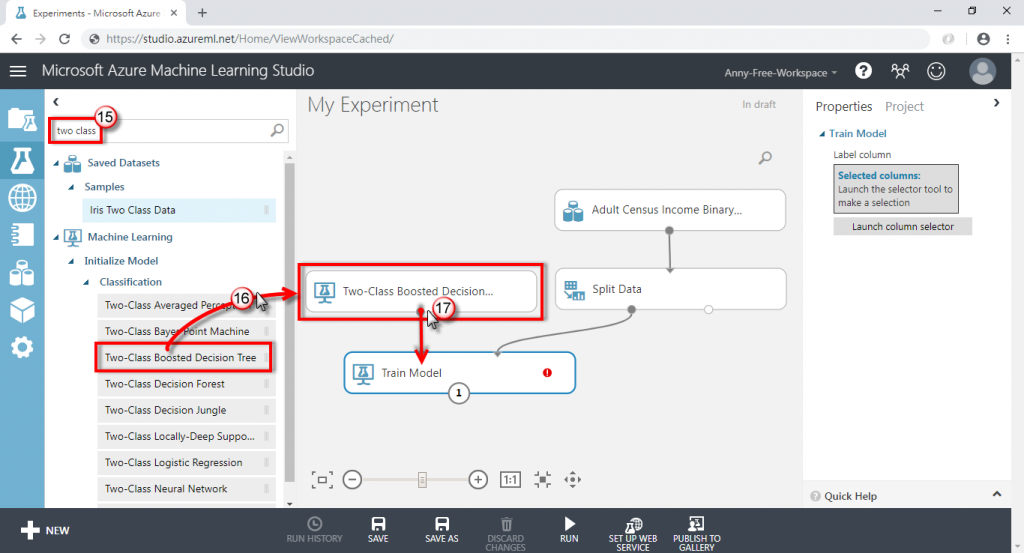Click the NEW button

[44, 530]
